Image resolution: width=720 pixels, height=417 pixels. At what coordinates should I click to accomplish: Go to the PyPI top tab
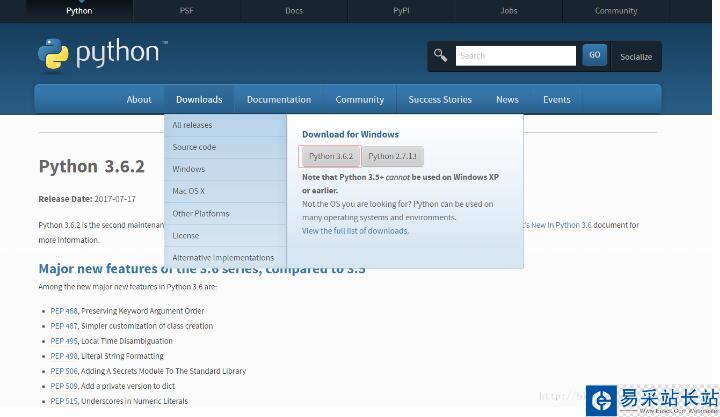coord(401,11)
